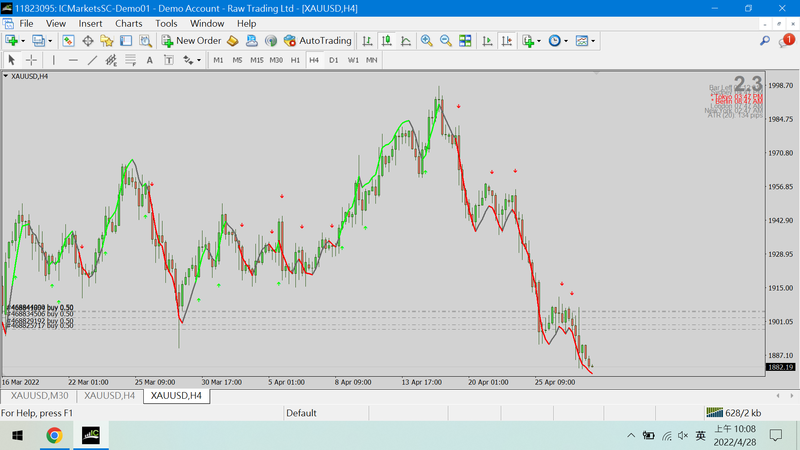Select the D1 timeframe button
The height and width of the screenshot is (450, 800).
tap(333, 60)
